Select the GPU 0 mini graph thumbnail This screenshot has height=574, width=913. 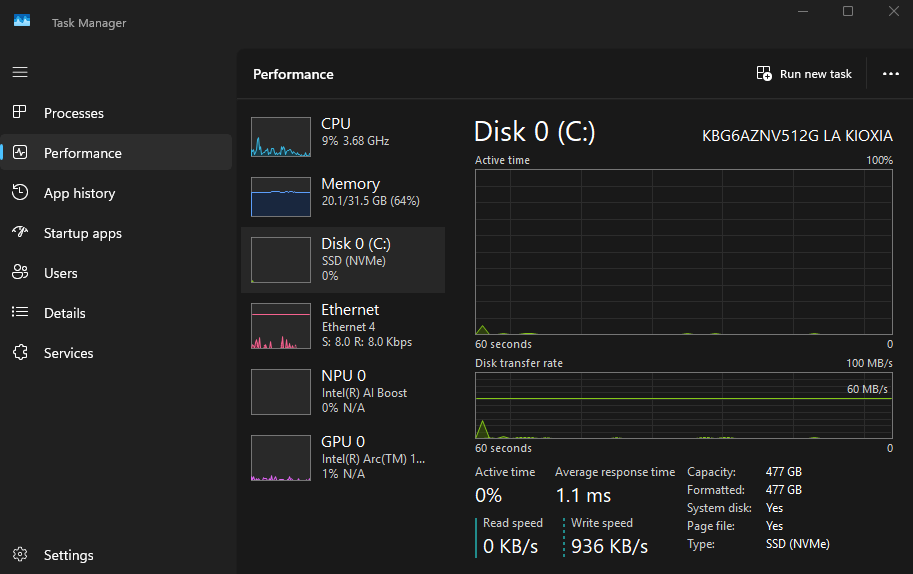click(281, 458)
